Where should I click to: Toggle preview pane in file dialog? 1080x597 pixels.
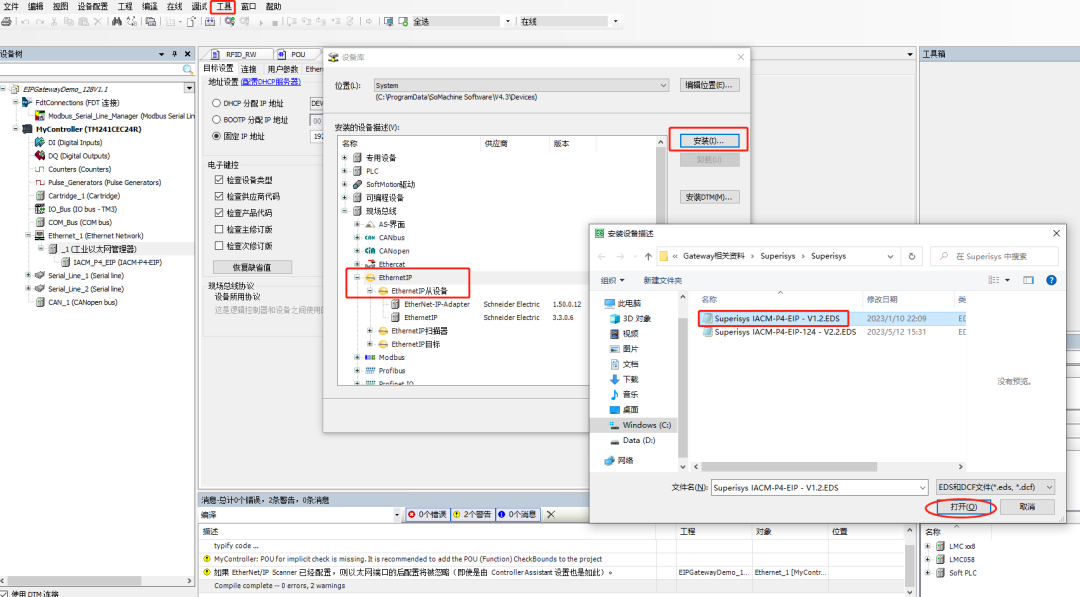click(1028, 280)
